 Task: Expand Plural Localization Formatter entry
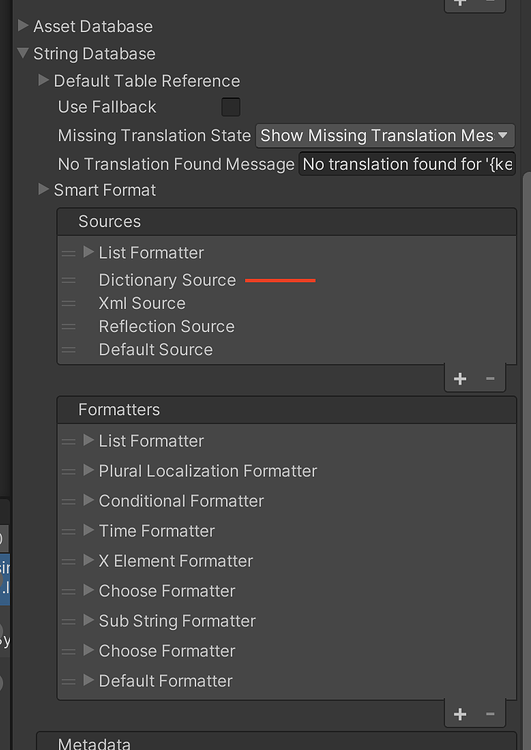pos(88,470)
